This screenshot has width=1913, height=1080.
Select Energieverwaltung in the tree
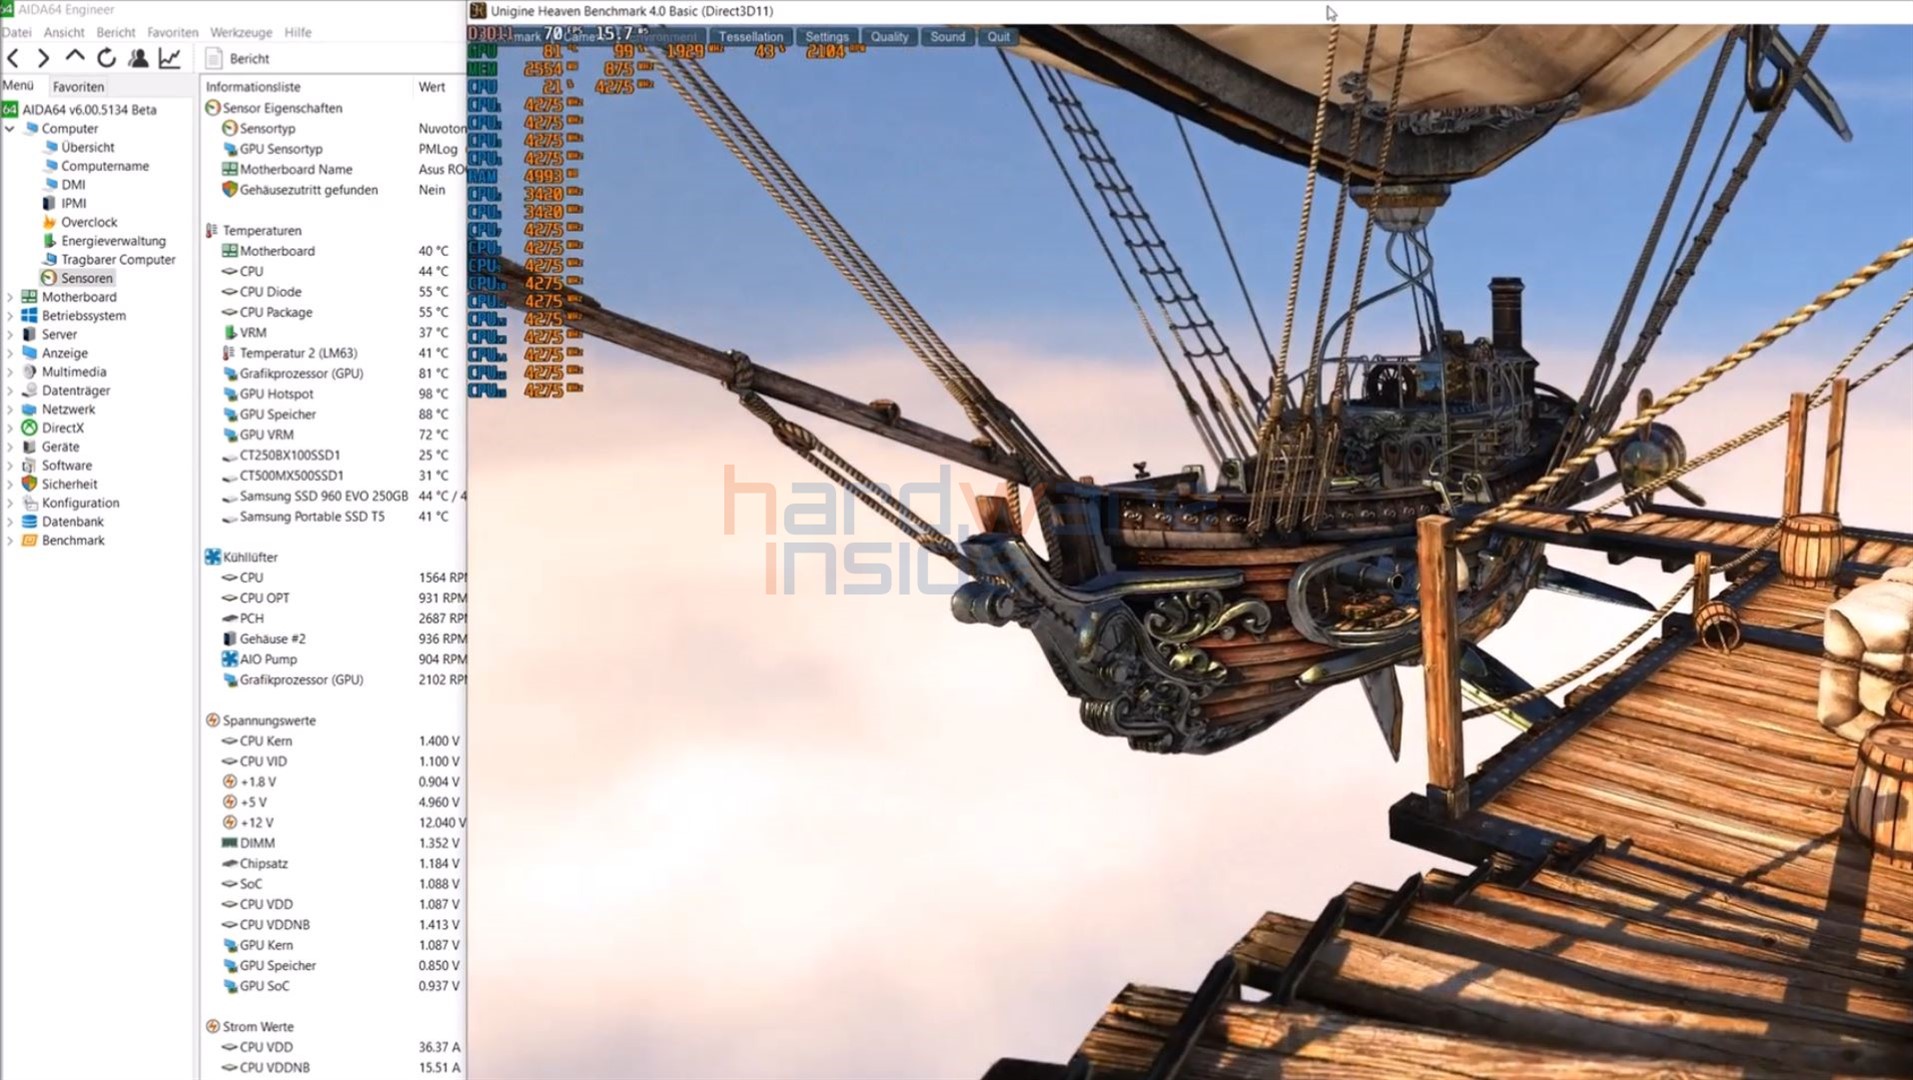113,241
